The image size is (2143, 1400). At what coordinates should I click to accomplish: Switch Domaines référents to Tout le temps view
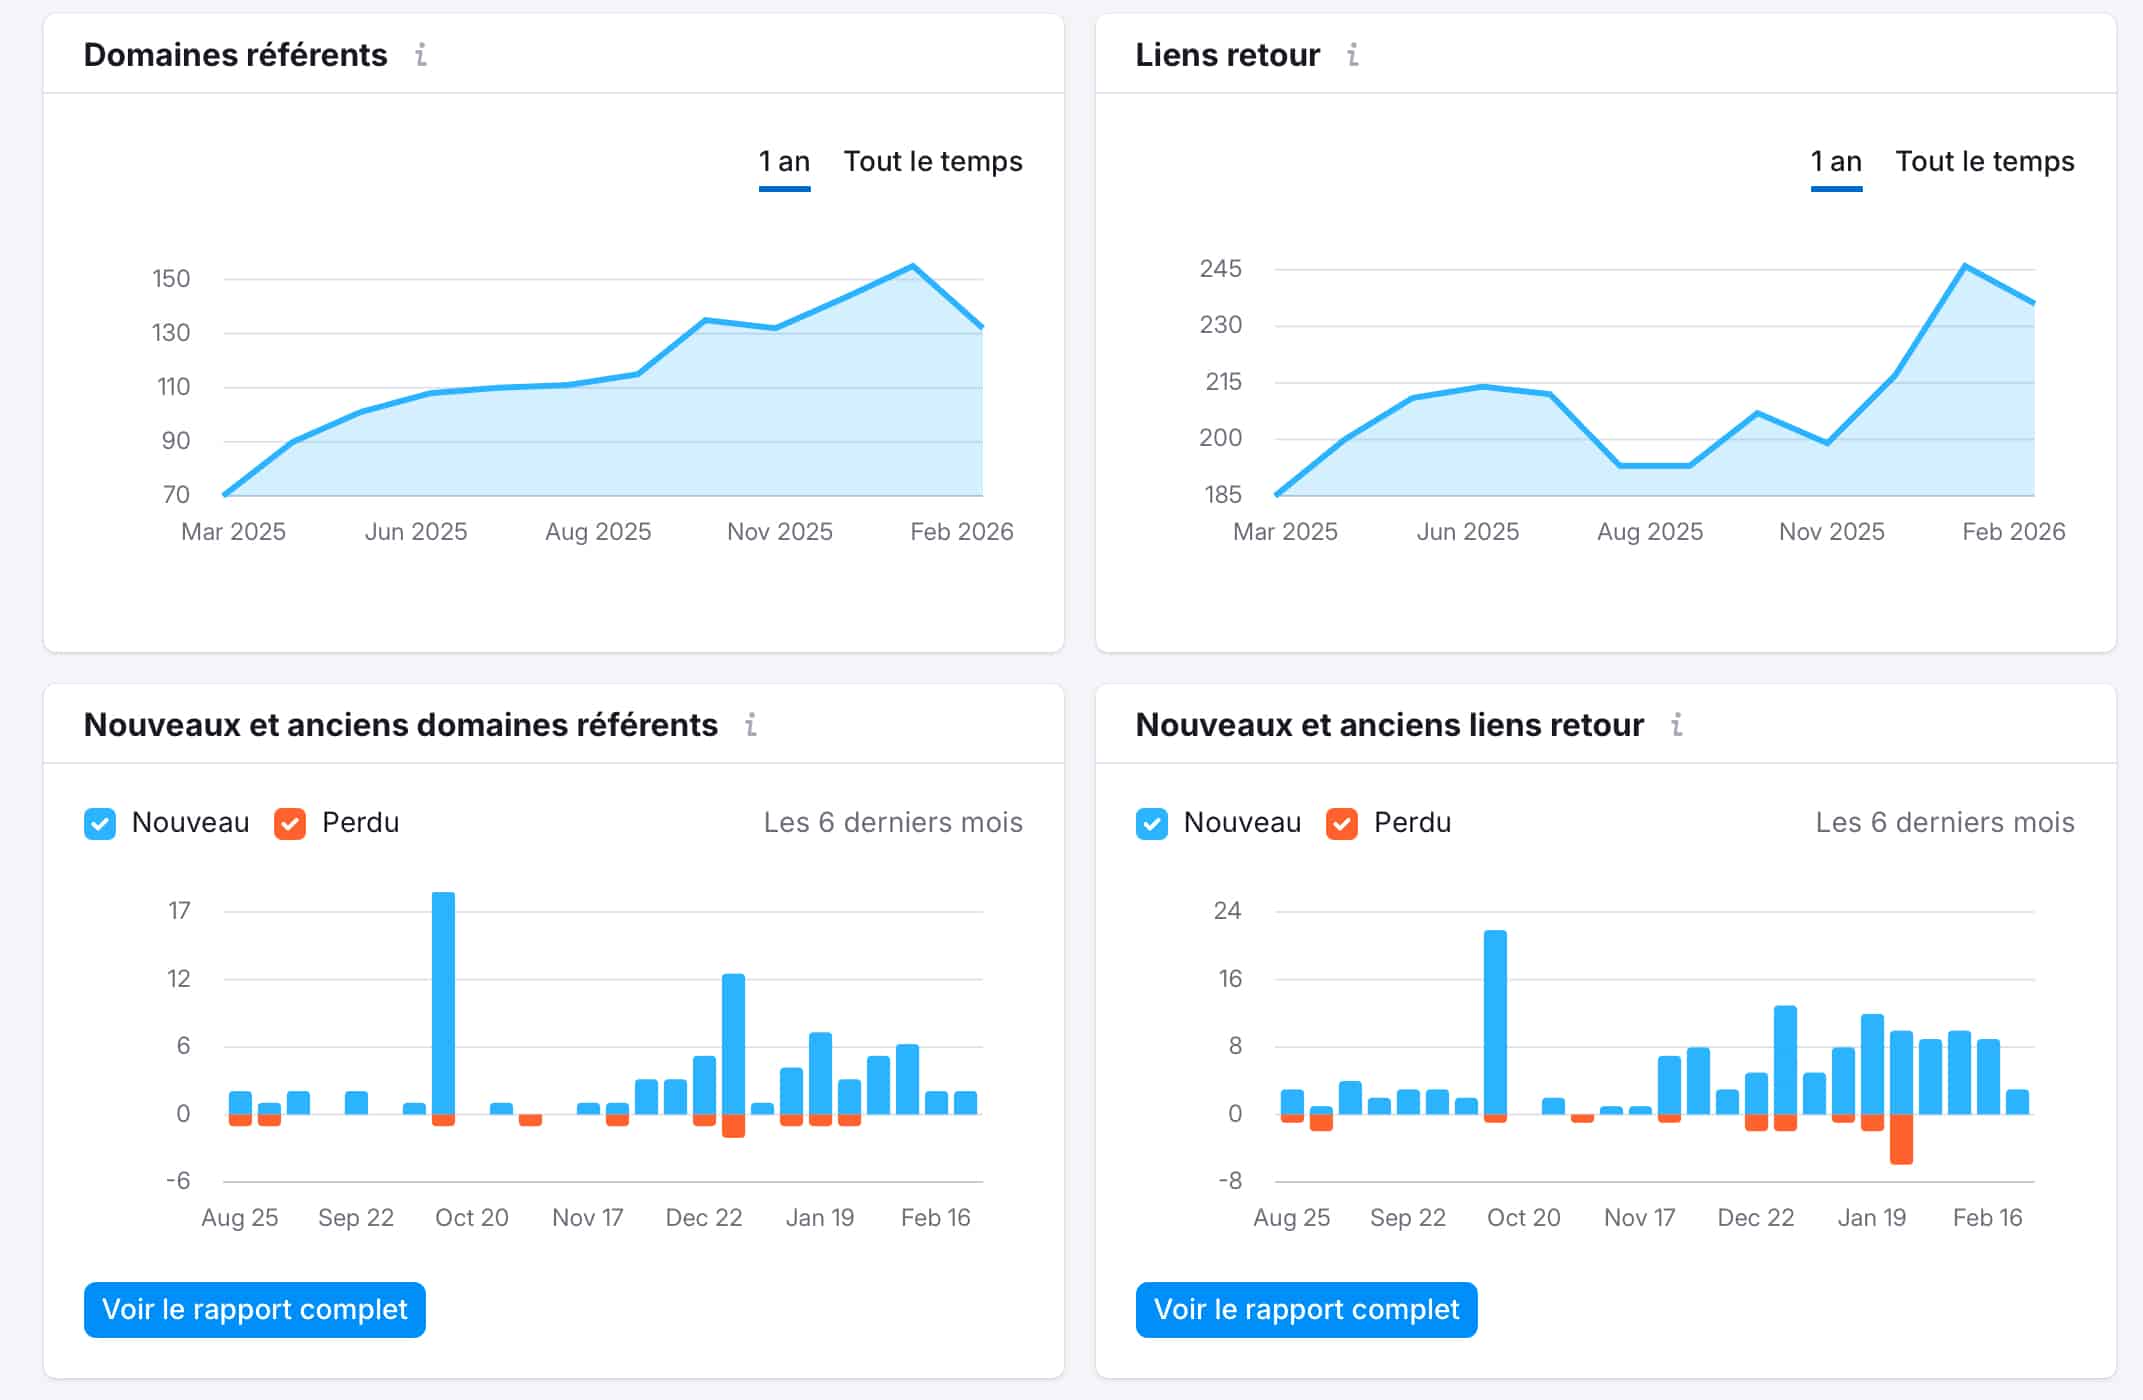point(933,161)
